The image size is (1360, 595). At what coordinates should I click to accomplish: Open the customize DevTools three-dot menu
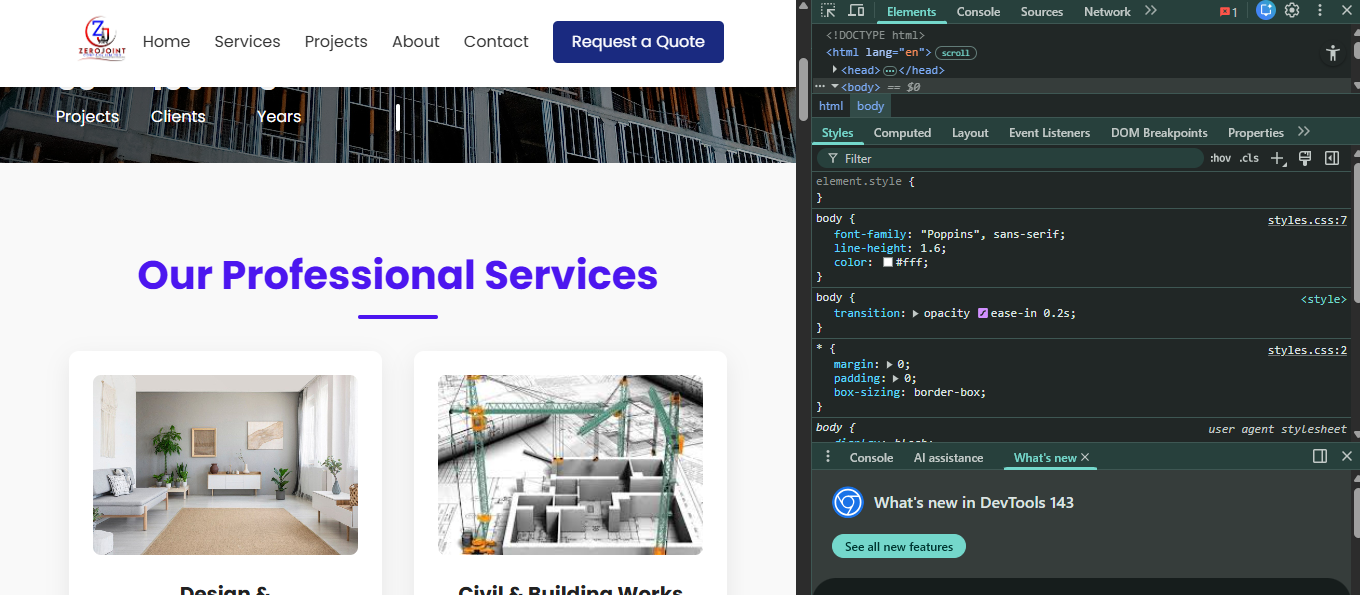coord(1319,11)
